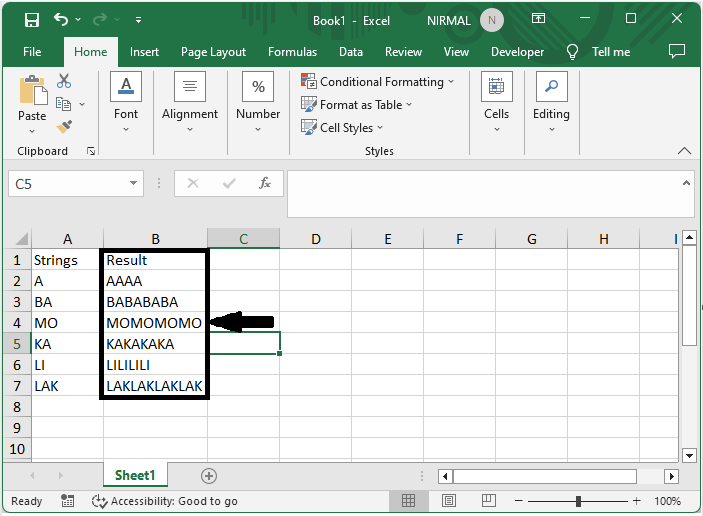
Task: Switch to the Developer tab
Action: 517,52
